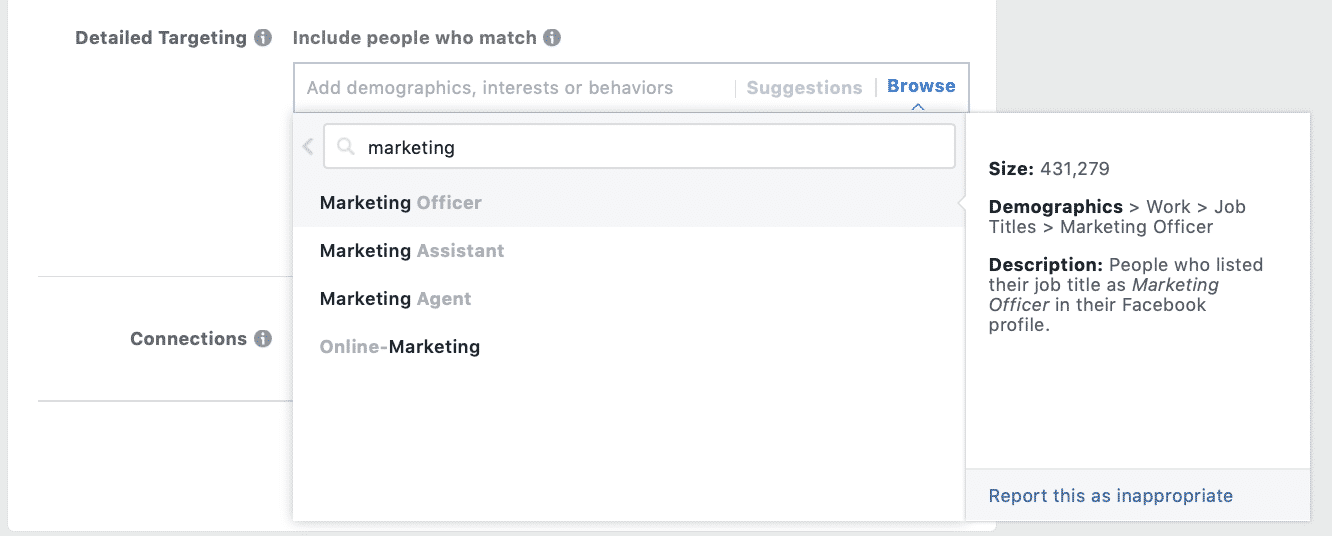Click the Connections section label

coord(188,339)
